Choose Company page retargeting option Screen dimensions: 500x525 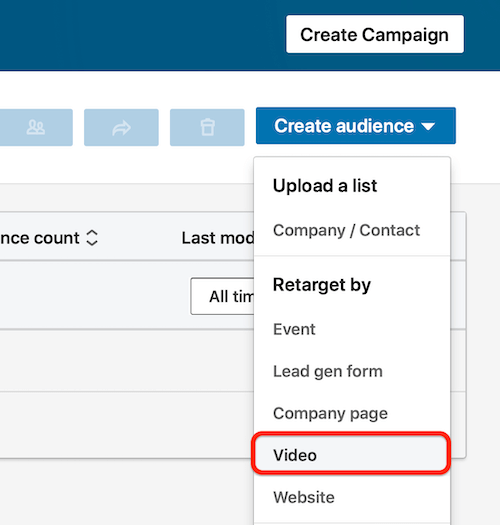330,414
